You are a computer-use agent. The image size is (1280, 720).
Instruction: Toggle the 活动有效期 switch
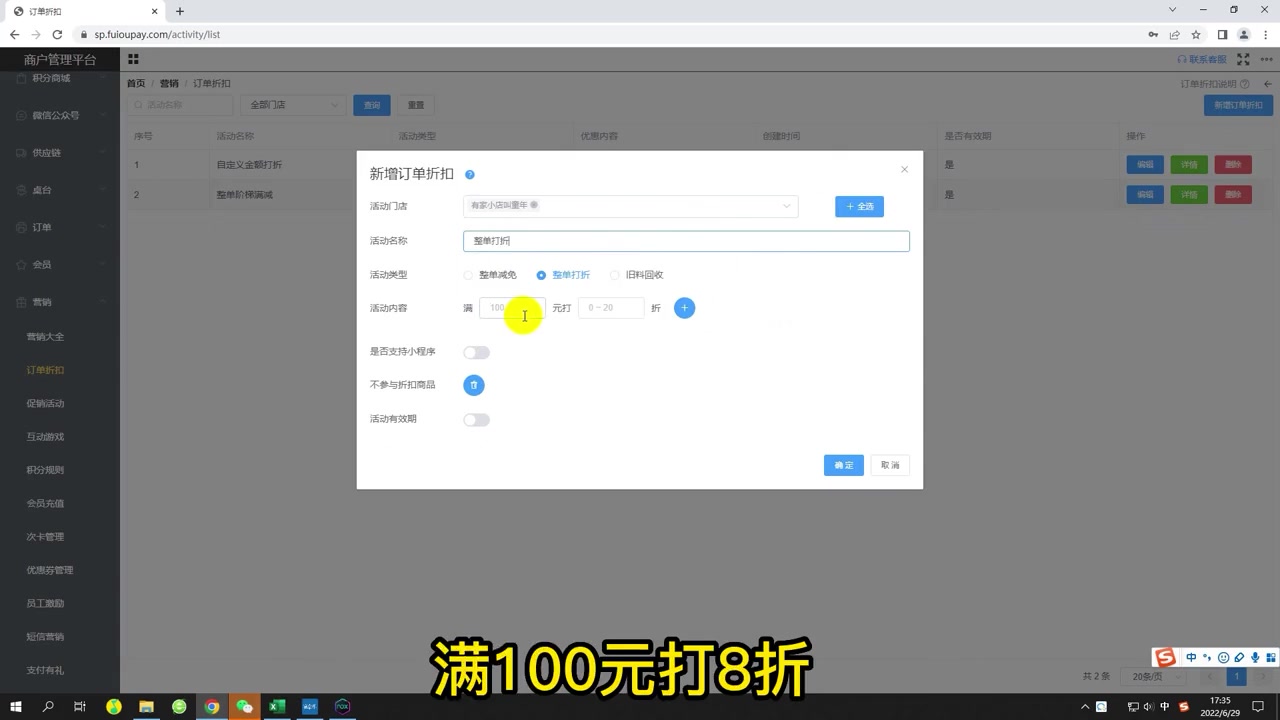pyautogui.click(x=477, y=420)
